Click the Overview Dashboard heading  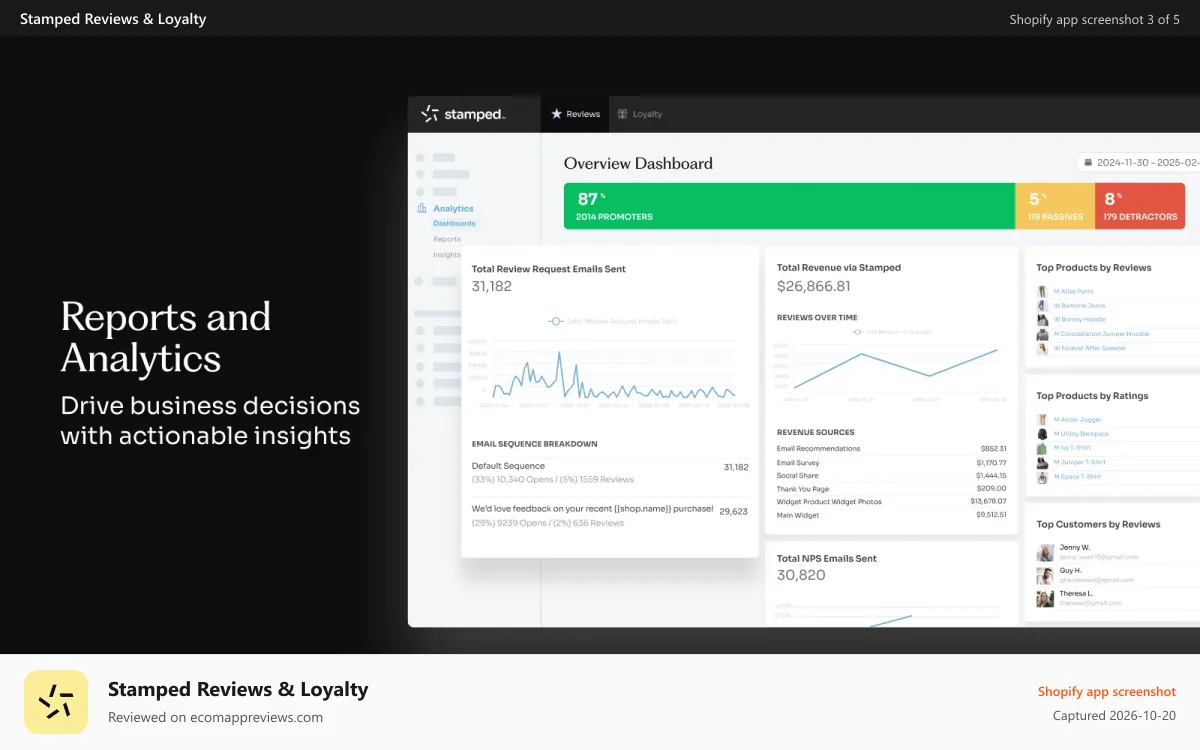pyautogui.click(x=638, y=163)
